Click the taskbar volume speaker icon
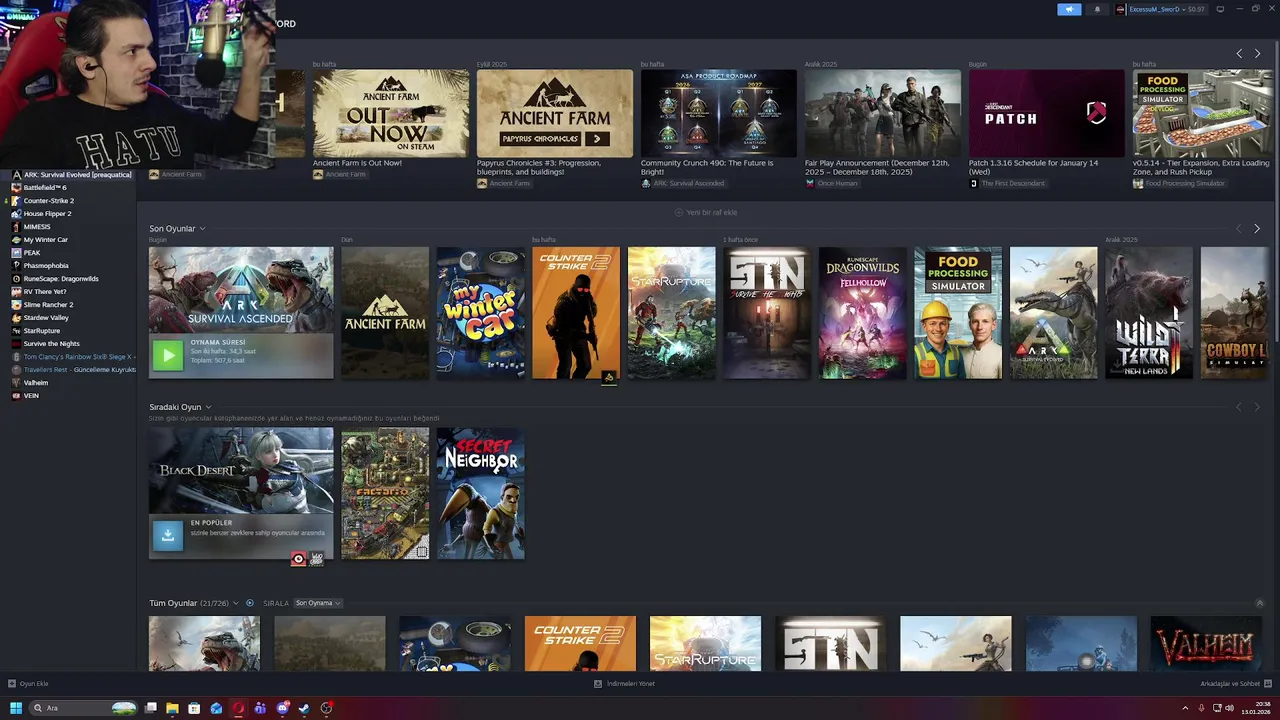The width and height of the screenshot is (1280, 720). coord(1229,708)
